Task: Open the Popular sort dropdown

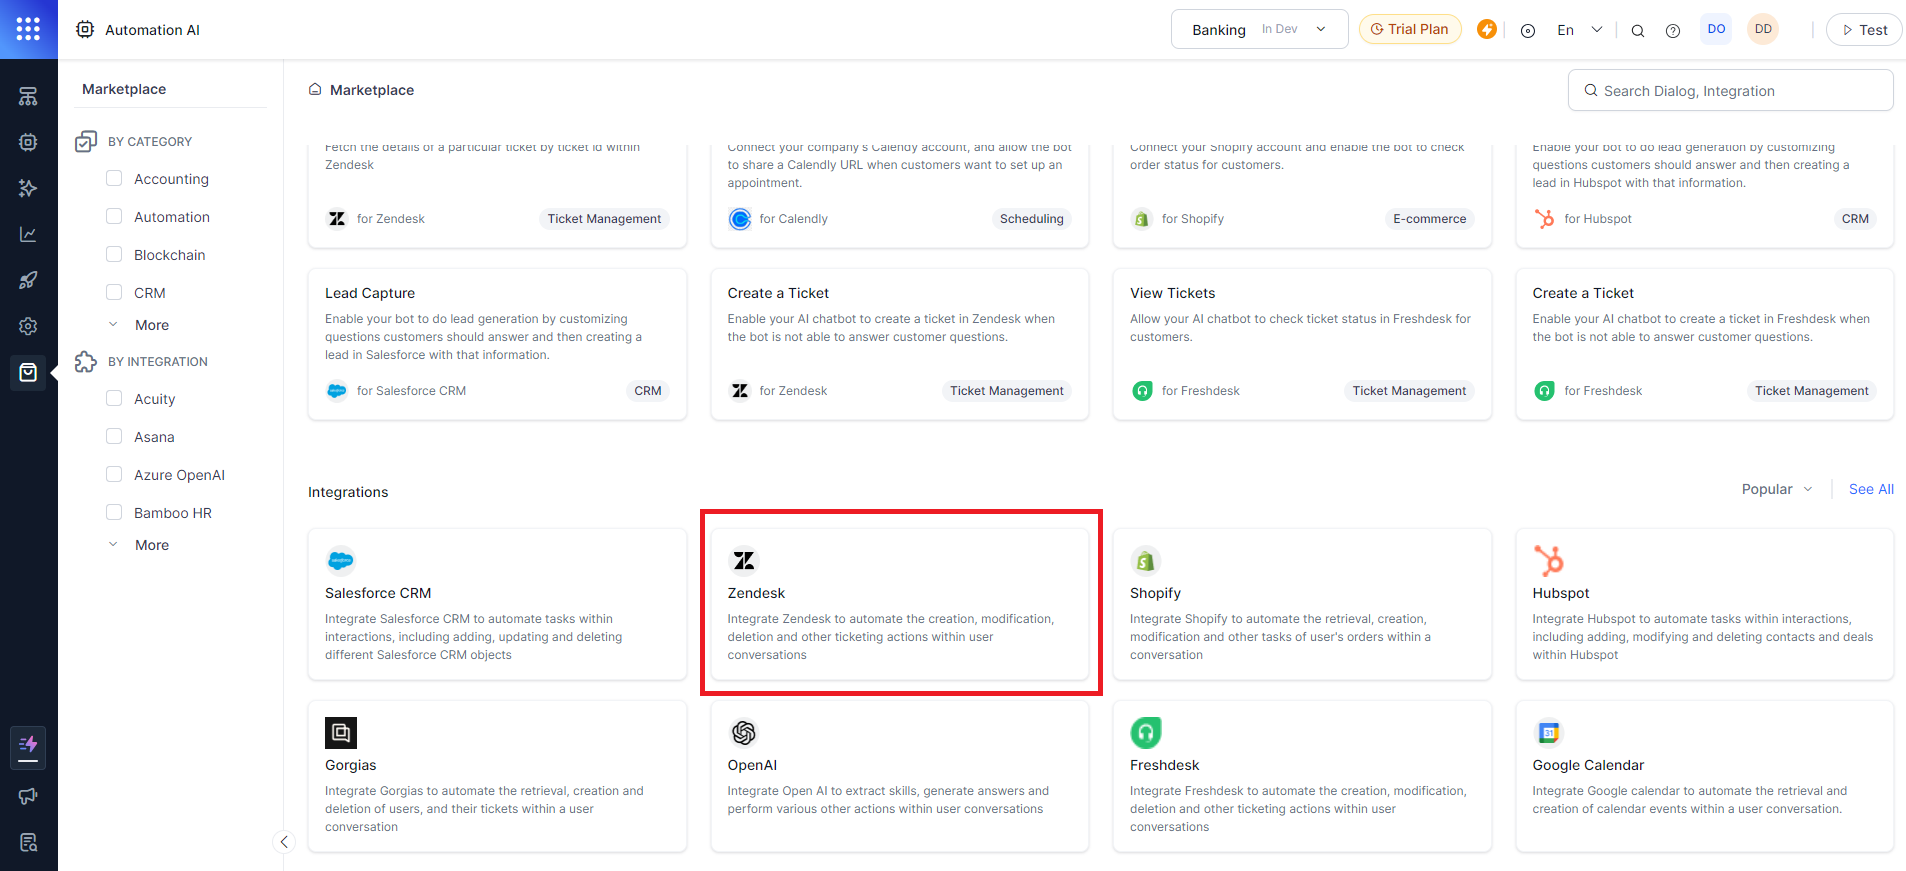Action: pyautogui.click(x=1776, y=489)
